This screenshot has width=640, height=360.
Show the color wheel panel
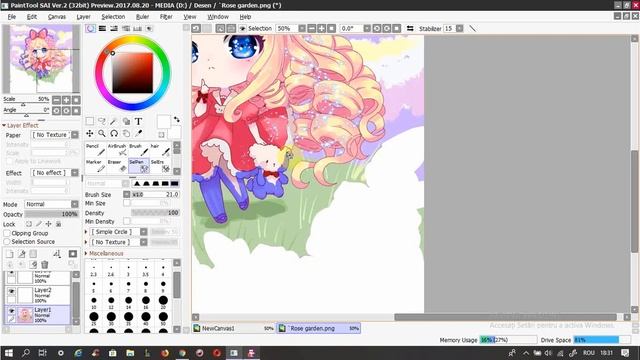(x=91, y=28)
